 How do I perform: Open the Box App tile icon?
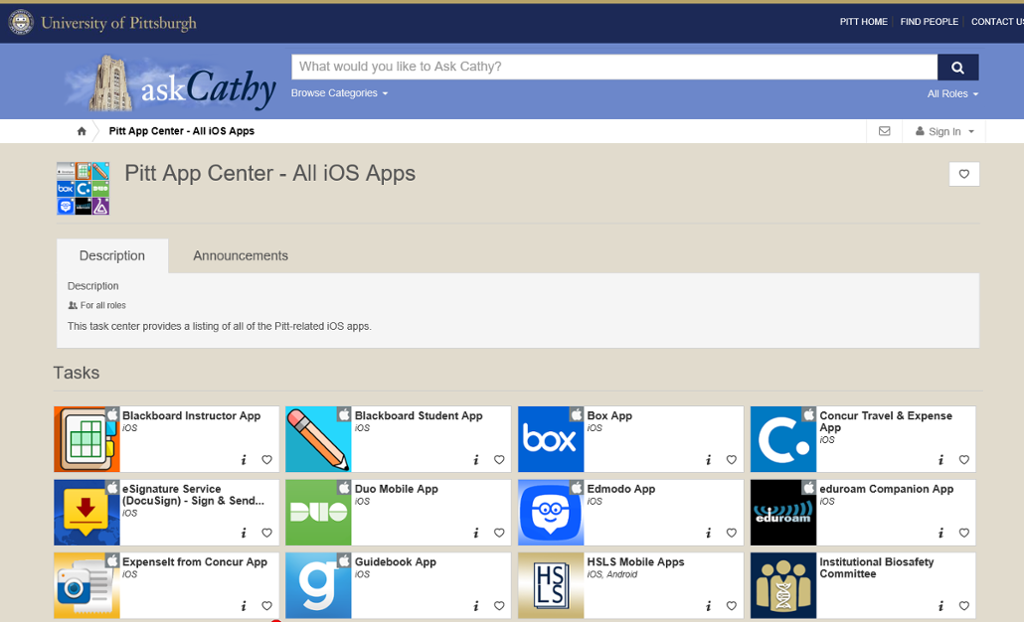coord(551,438)
